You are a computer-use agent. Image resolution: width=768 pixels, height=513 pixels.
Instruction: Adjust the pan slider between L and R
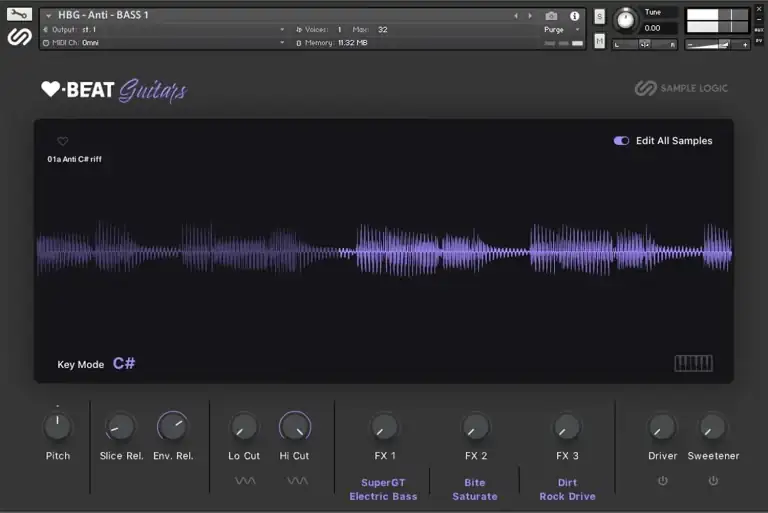(645, 45)
